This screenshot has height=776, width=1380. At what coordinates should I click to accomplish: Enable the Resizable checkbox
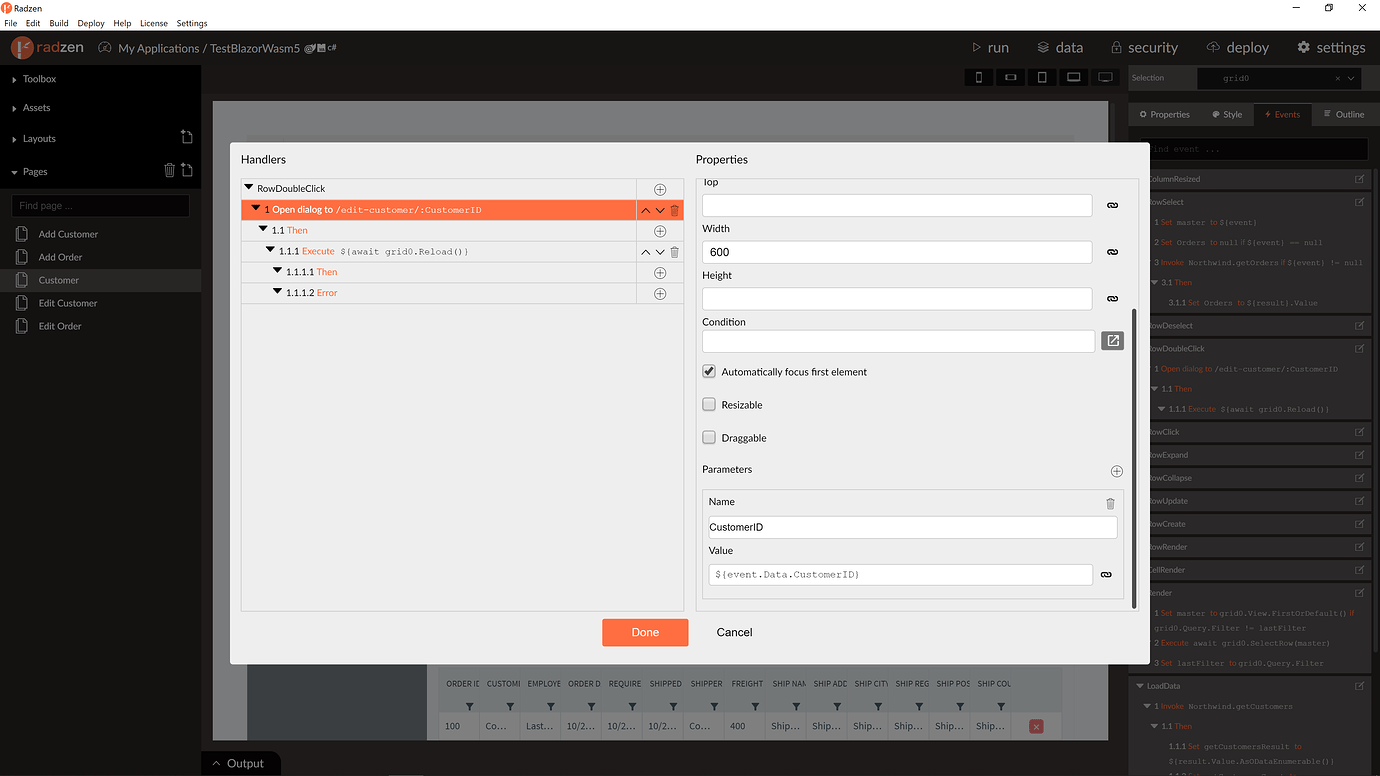[x=709, y=405]
